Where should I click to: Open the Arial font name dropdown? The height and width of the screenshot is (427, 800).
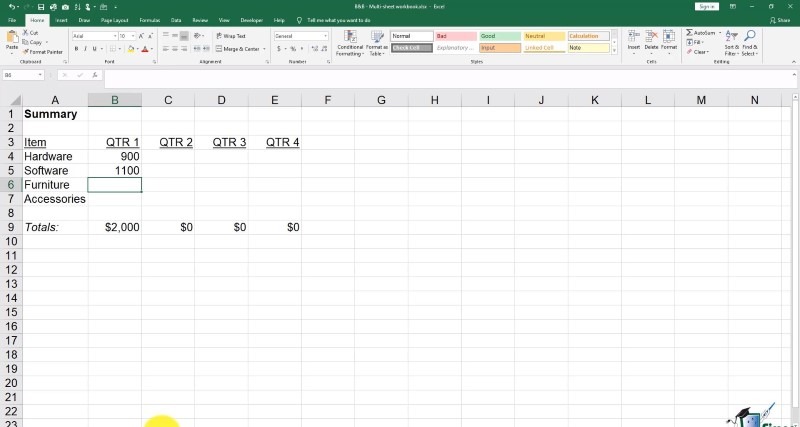point(112,36)
